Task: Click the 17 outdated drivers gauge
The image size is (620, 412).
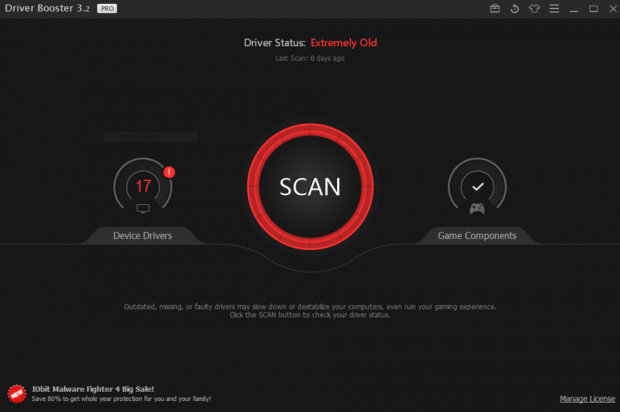Action: point(143,186)
